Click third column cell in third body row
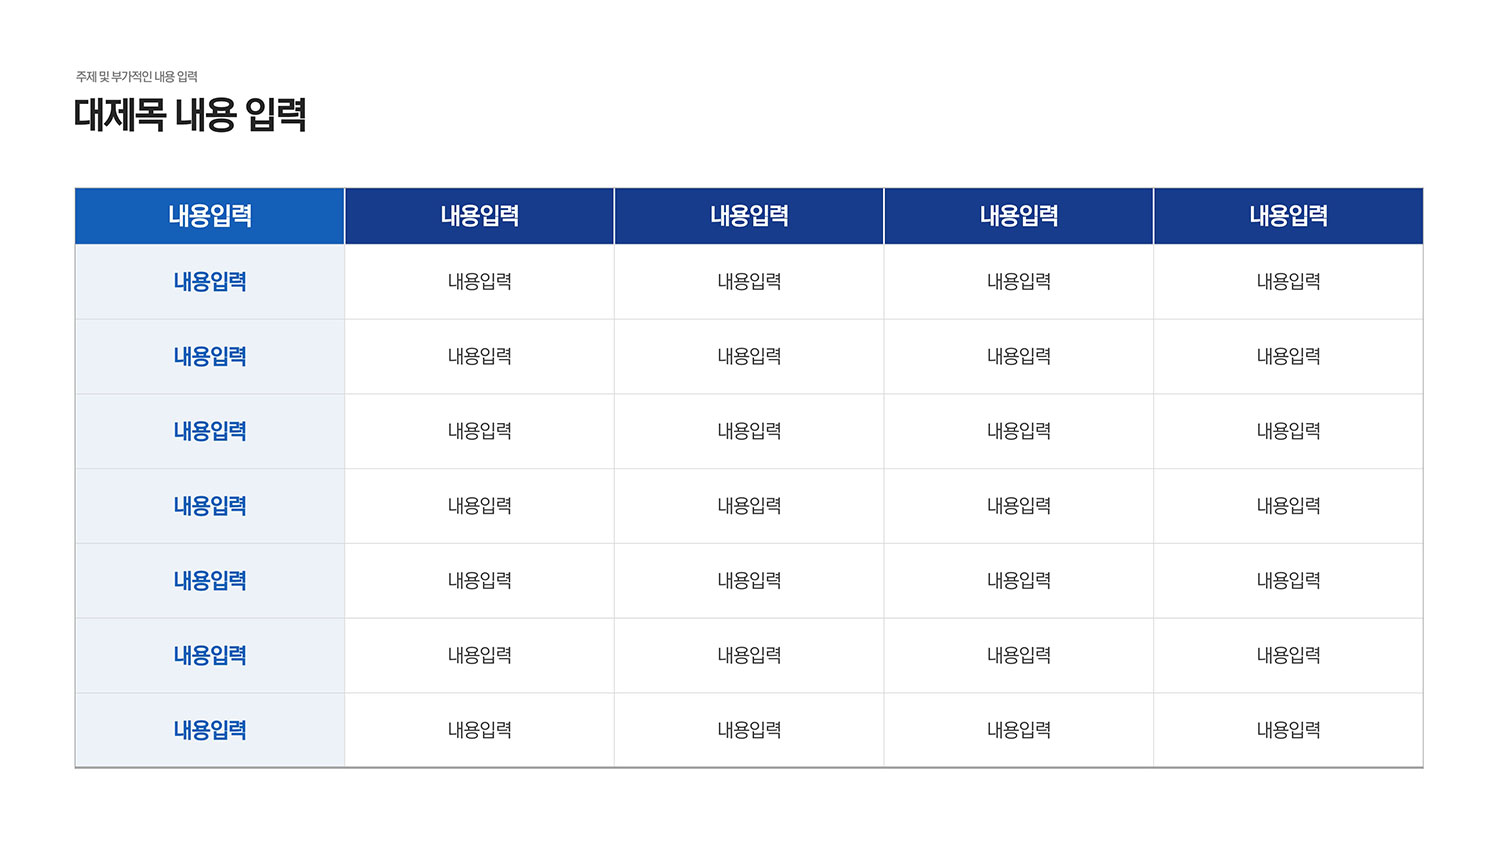The width and height of the screenshot is (1500, 844). [x=749, y=431]
